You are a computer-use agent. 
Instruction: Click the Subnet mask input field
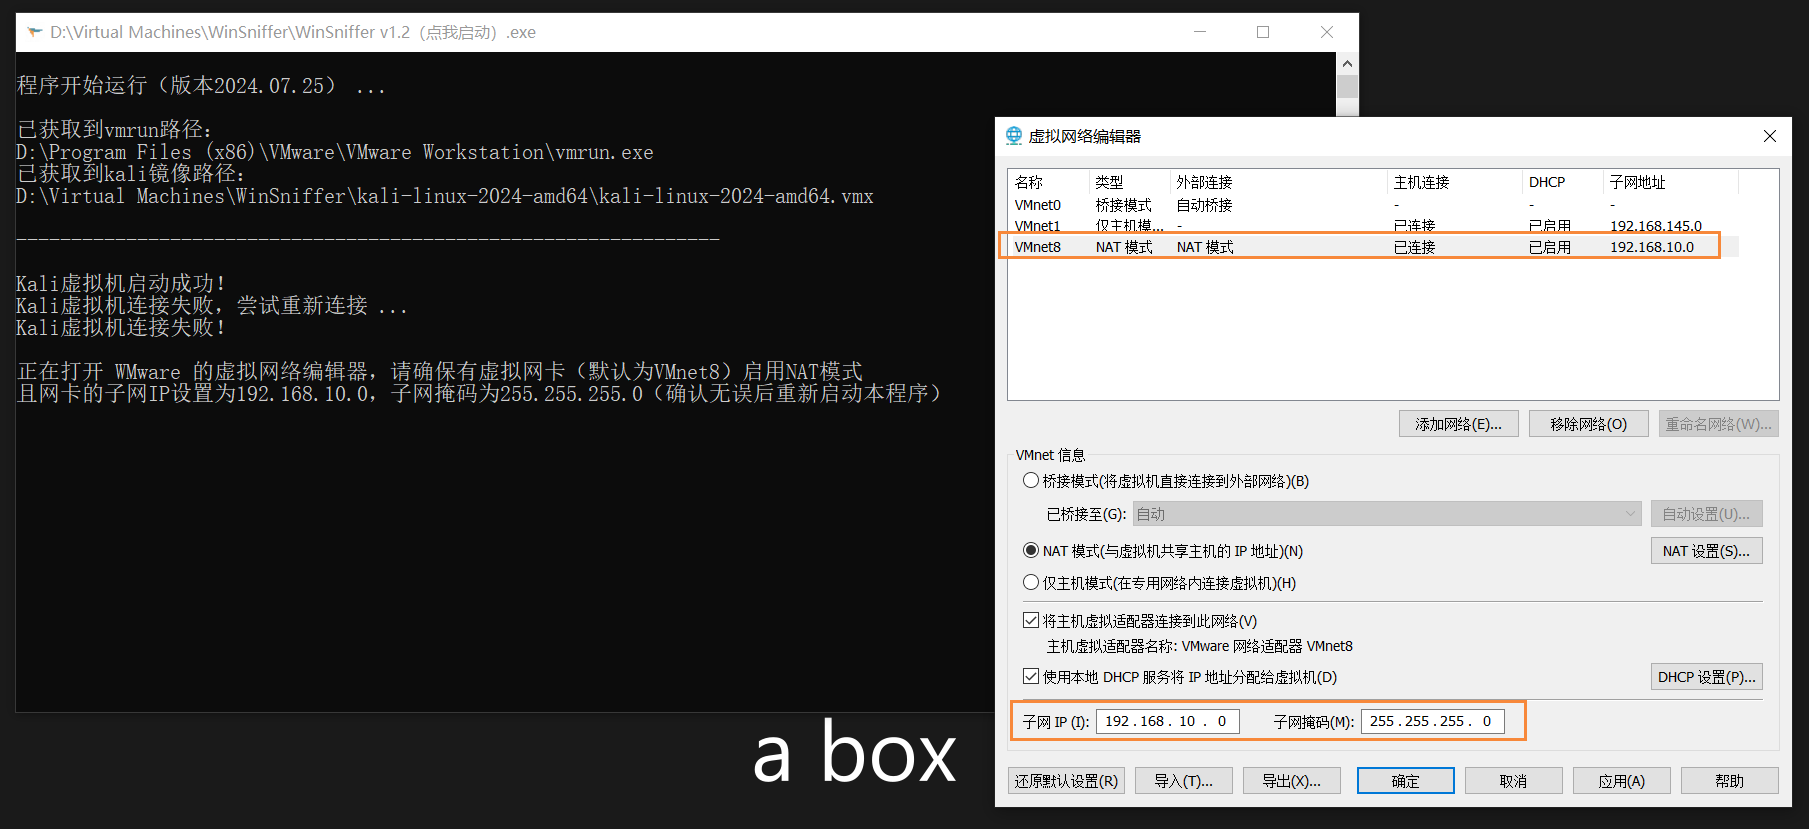[x=1433, y=721]
